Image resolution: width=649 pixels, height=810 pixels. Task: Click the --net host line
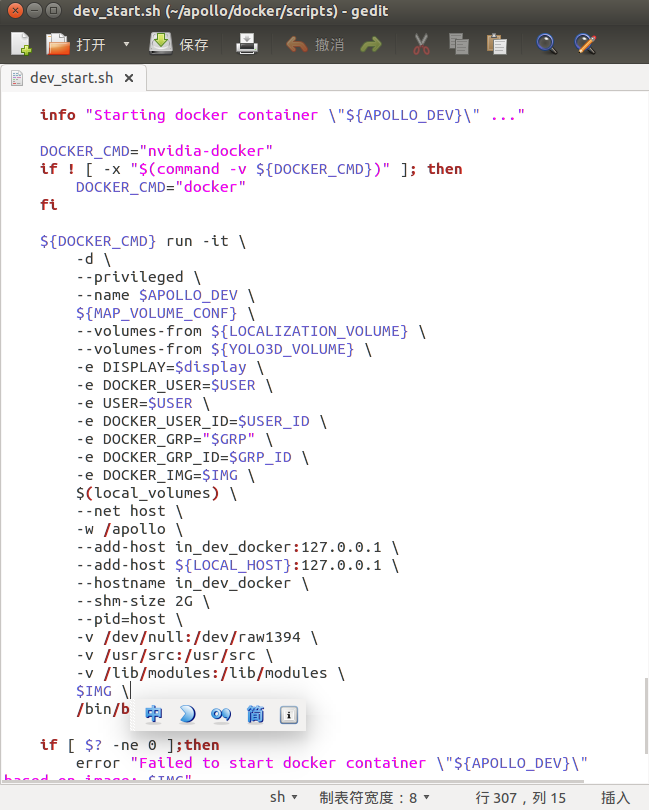[x=129, y=511]
